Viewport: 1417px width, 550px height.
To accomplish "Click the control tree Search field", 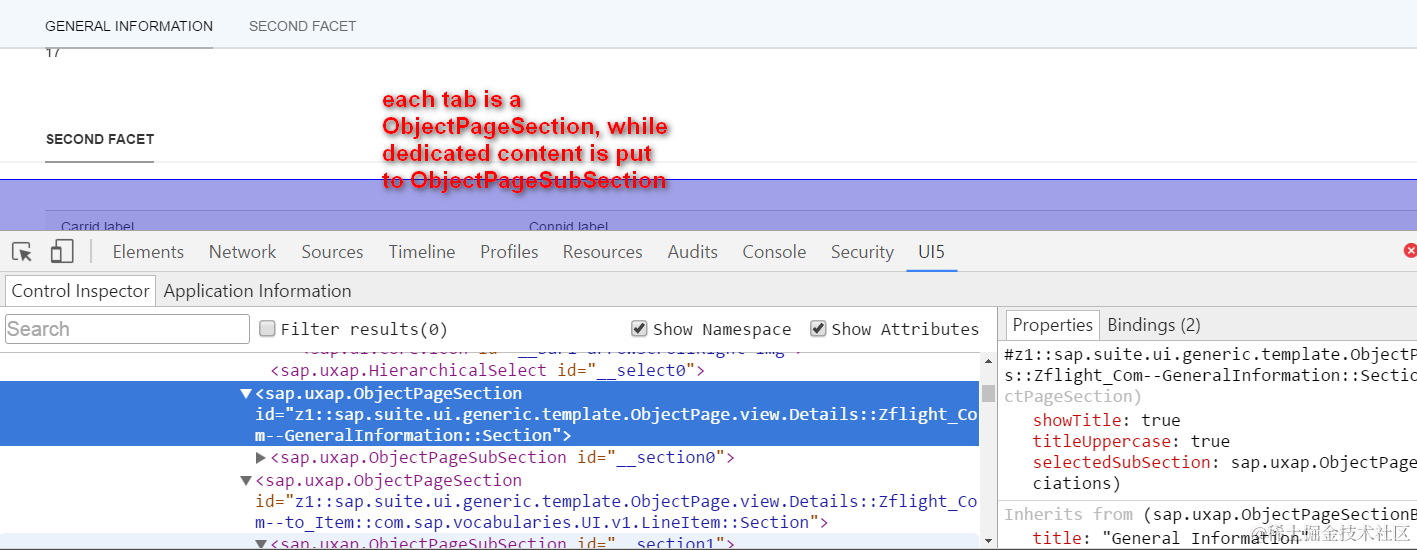I will pyautogui.click(x=127, y=329).
